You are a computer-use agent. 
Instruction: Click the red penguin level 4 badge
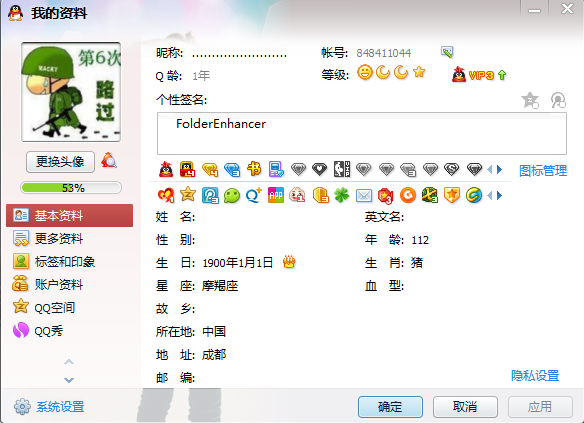[x=187, y=169]
